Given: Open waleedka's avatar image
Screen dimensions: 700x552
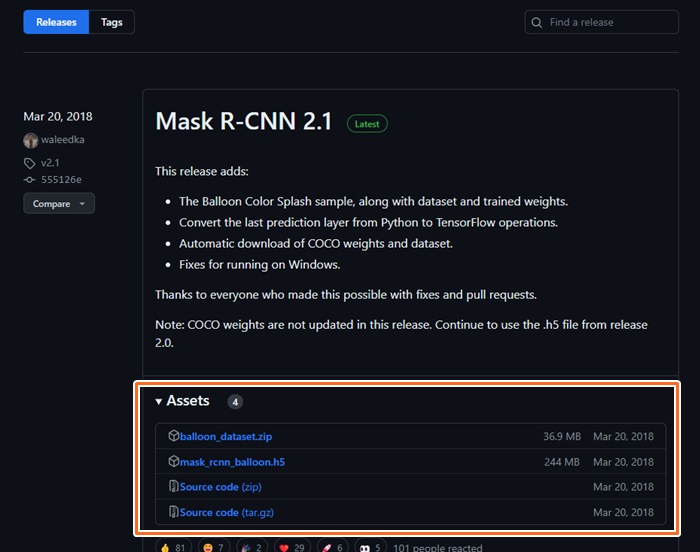Looking at the screenshot, I should [31, 140].
